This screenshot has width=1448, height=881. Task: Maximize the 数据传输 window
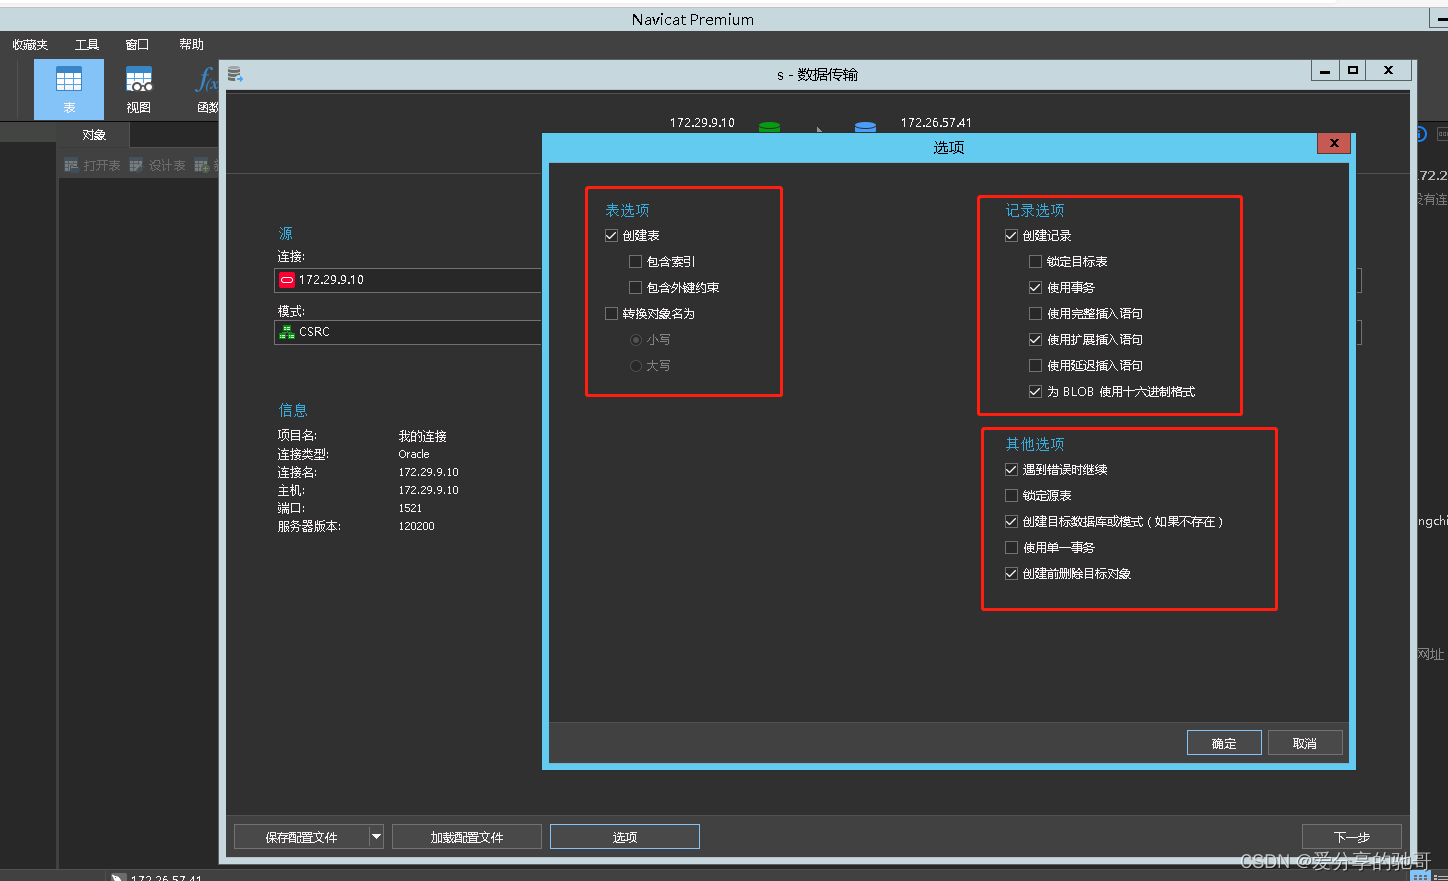click(1353, 70)
